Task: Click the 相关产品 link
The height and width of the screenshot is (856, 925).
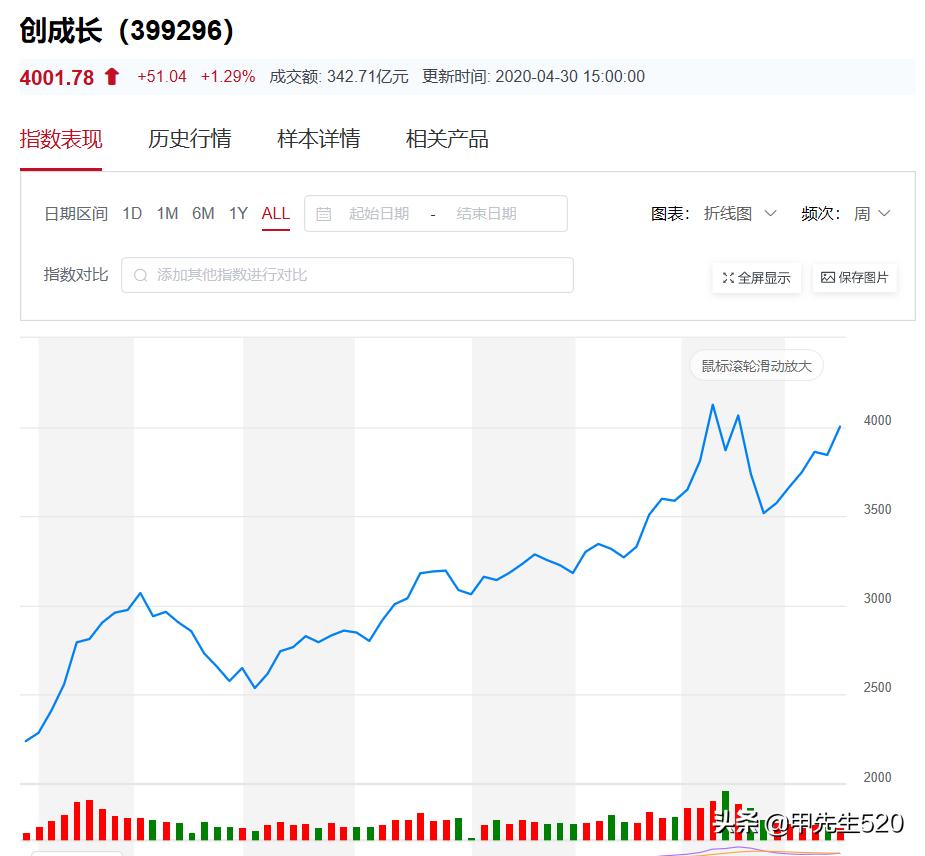Action: coord(446,139)
